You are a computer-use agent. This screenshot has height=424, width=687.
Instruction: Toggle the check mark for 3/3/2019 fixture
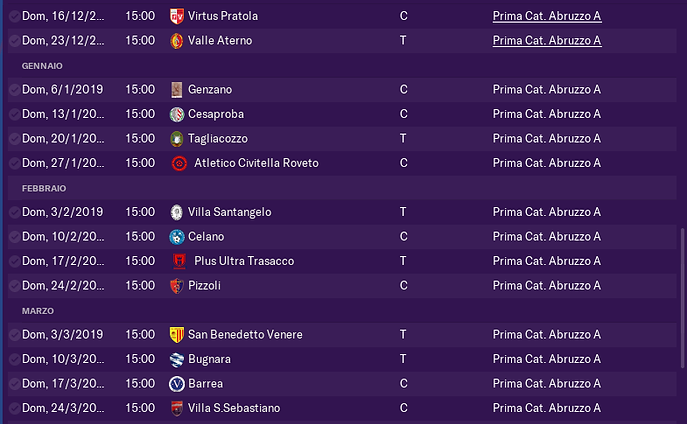coord(14,335)
